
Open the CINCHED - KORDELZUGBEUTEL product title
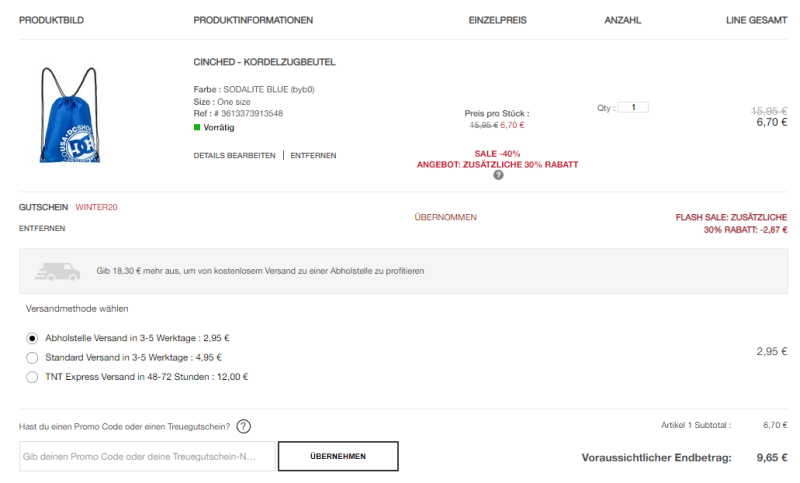(264, 62)
